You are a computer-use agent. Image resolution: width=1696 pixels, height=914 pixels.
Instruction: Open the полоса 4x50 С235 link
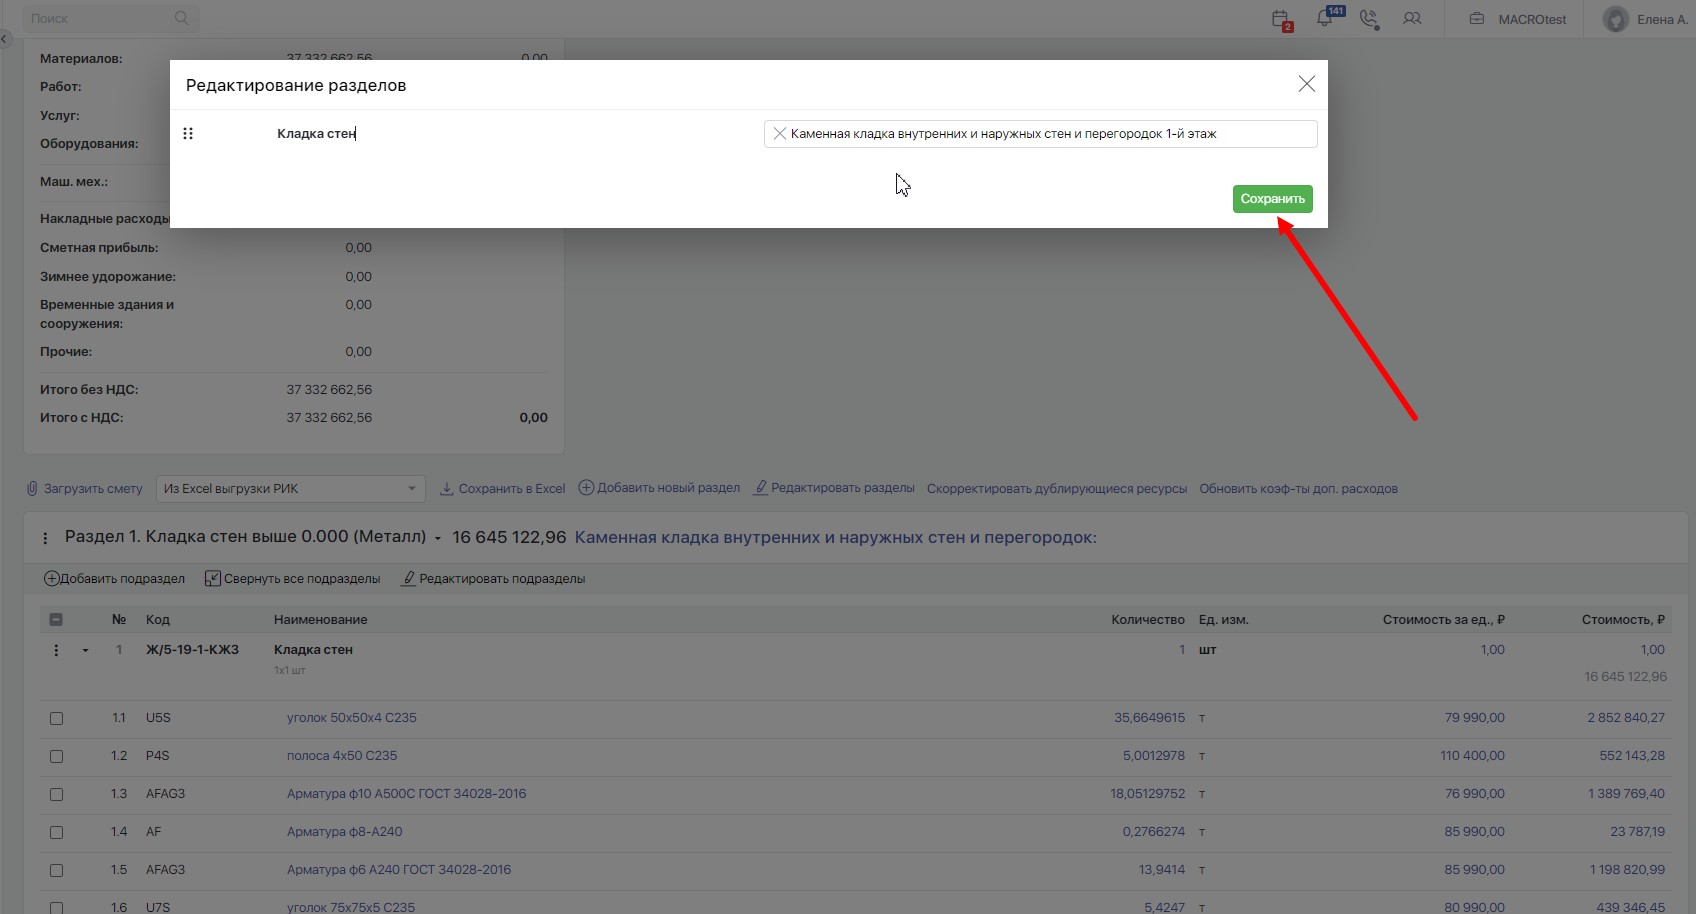coord(342,756)
